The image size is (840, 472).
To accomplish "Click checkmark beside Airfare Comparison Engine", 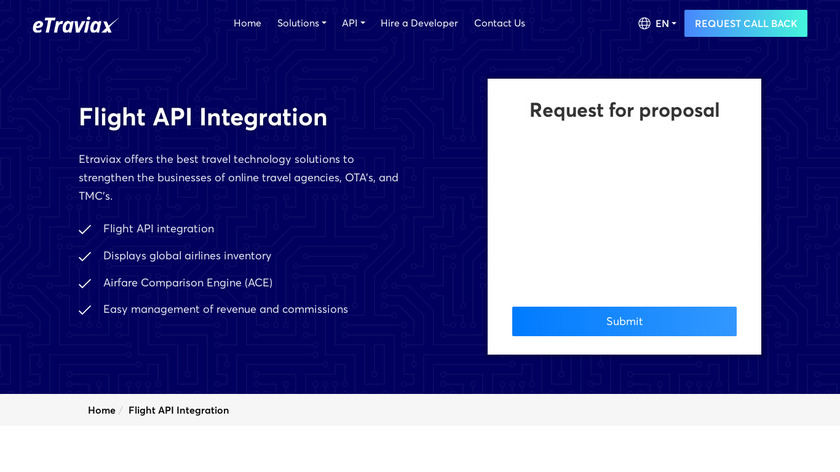I will coord(85,283).
